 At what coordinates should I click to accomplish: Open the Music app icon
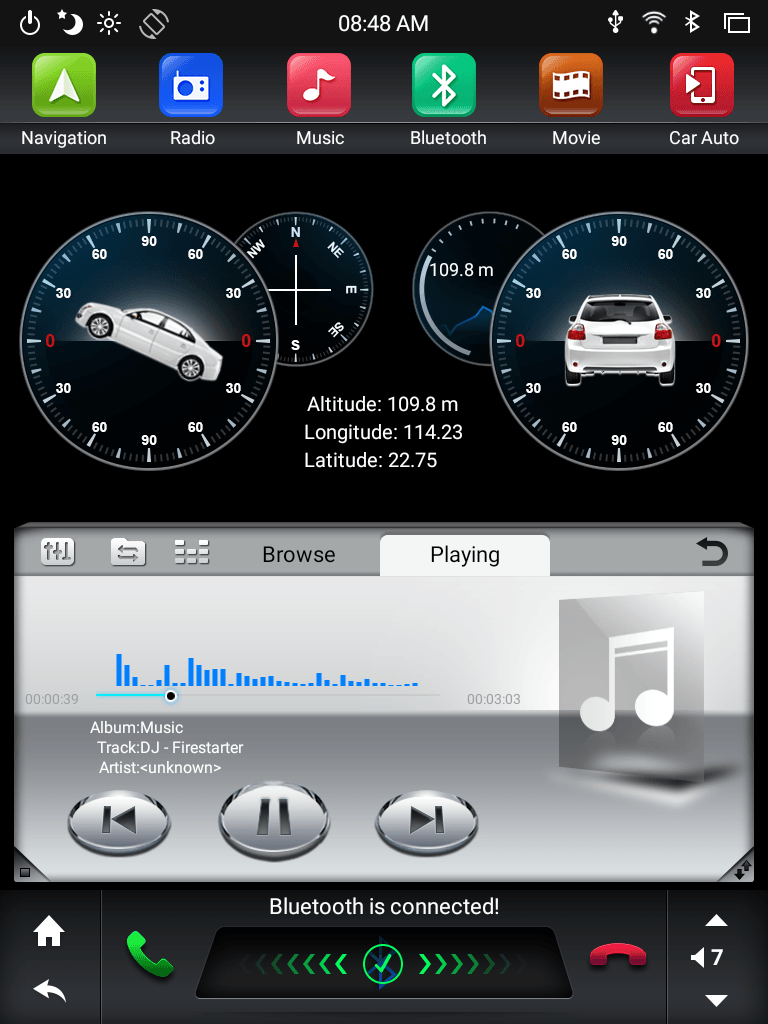(319, 86)
